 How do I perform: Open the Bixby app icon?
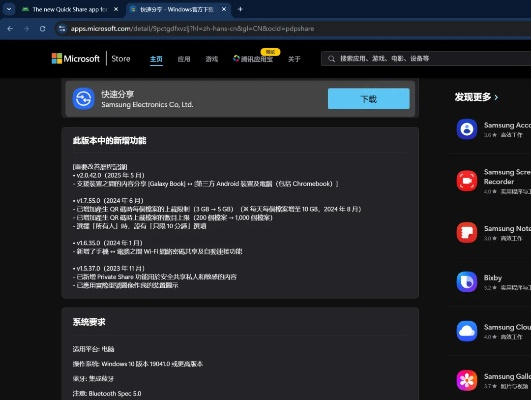(467, 281)
